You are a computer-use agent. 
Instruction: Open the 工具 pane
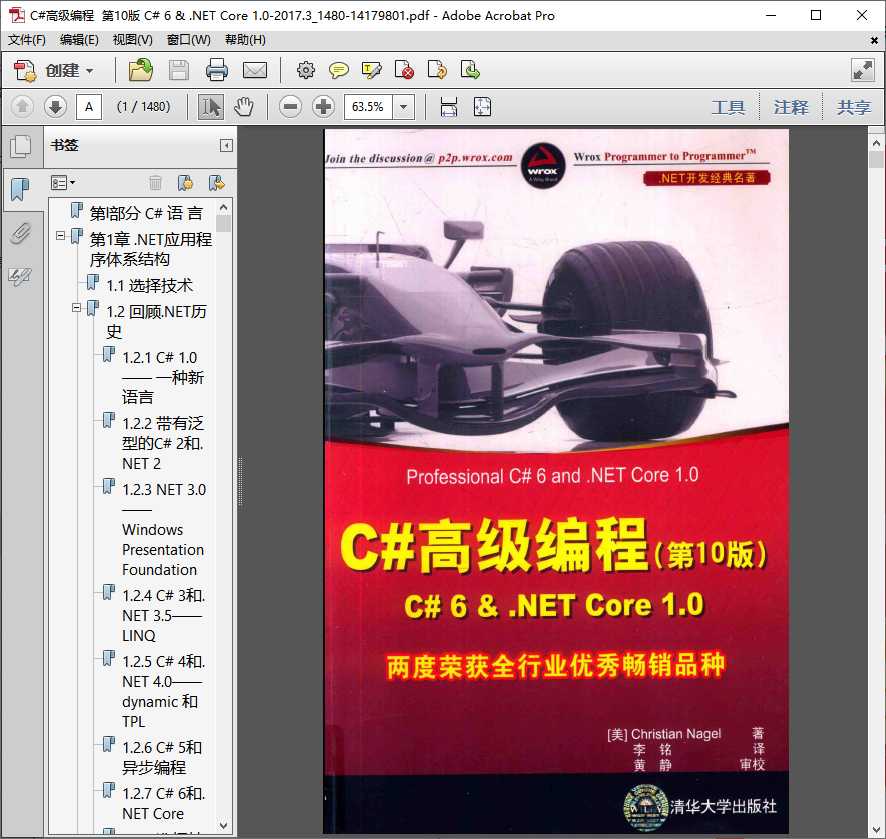pos(728,107)
